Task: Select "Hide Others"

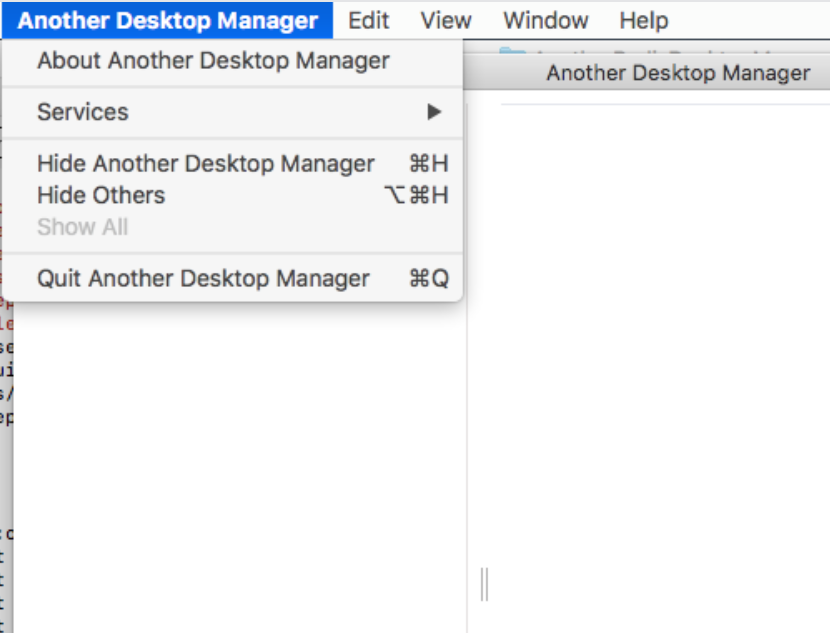Action: [x=100, y=195]
